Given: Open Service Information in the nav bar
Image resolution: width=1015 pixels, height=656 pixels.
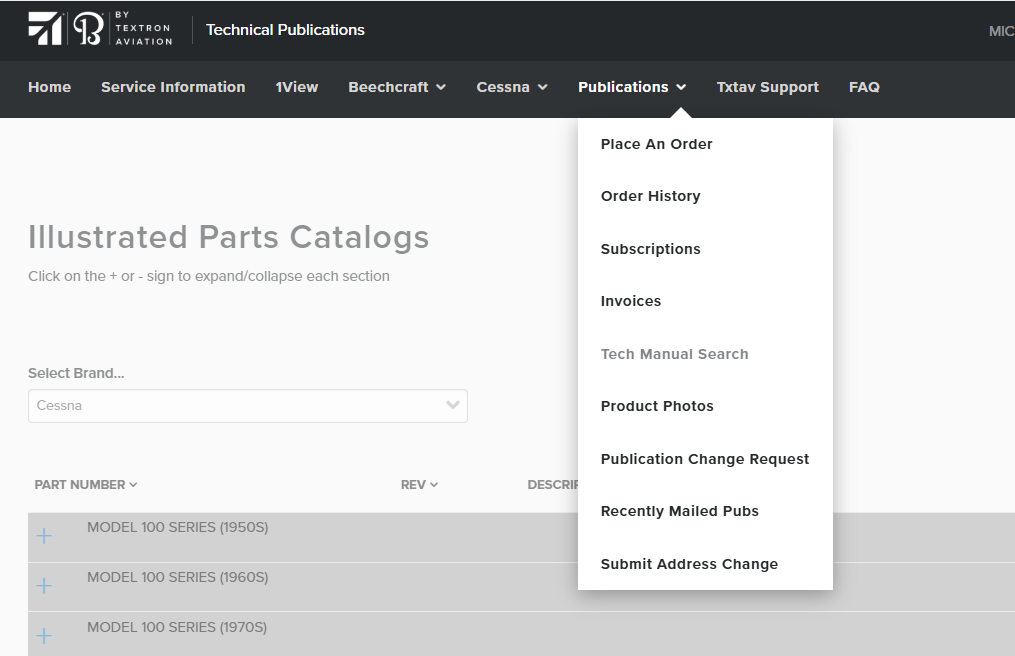Looking at the screenshot, I should point(173,87).
